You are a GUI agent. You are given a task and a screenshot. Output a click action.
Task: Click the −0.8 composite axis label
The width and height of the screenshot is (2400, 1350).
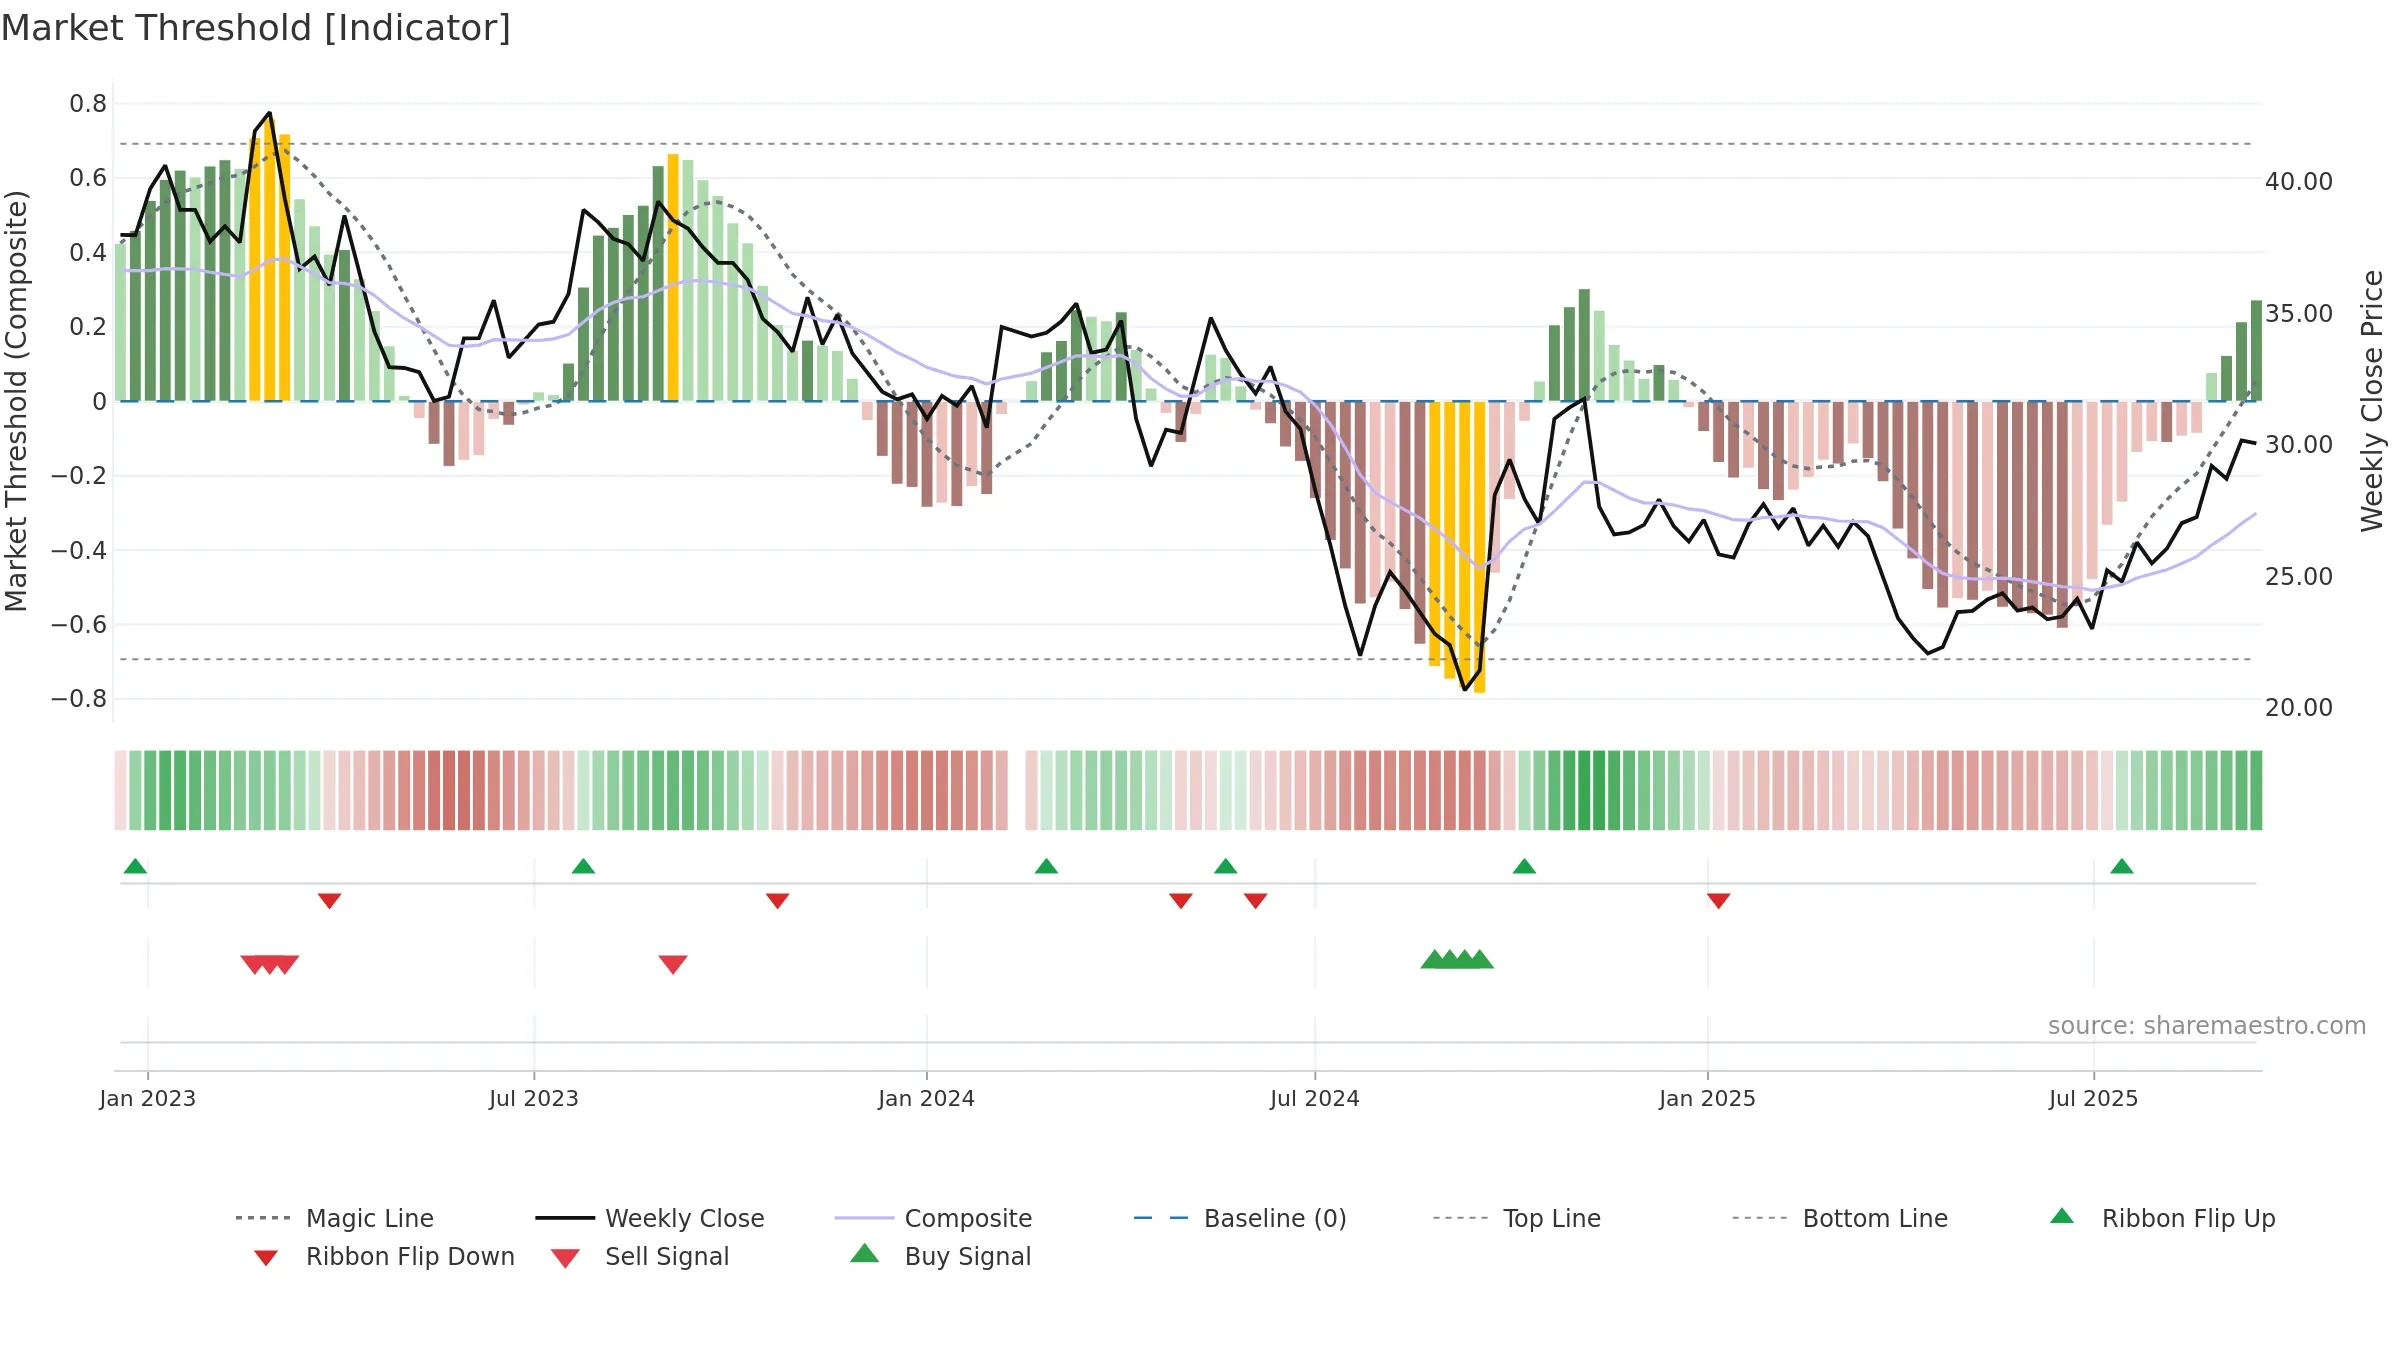click(x=79, y=699)
